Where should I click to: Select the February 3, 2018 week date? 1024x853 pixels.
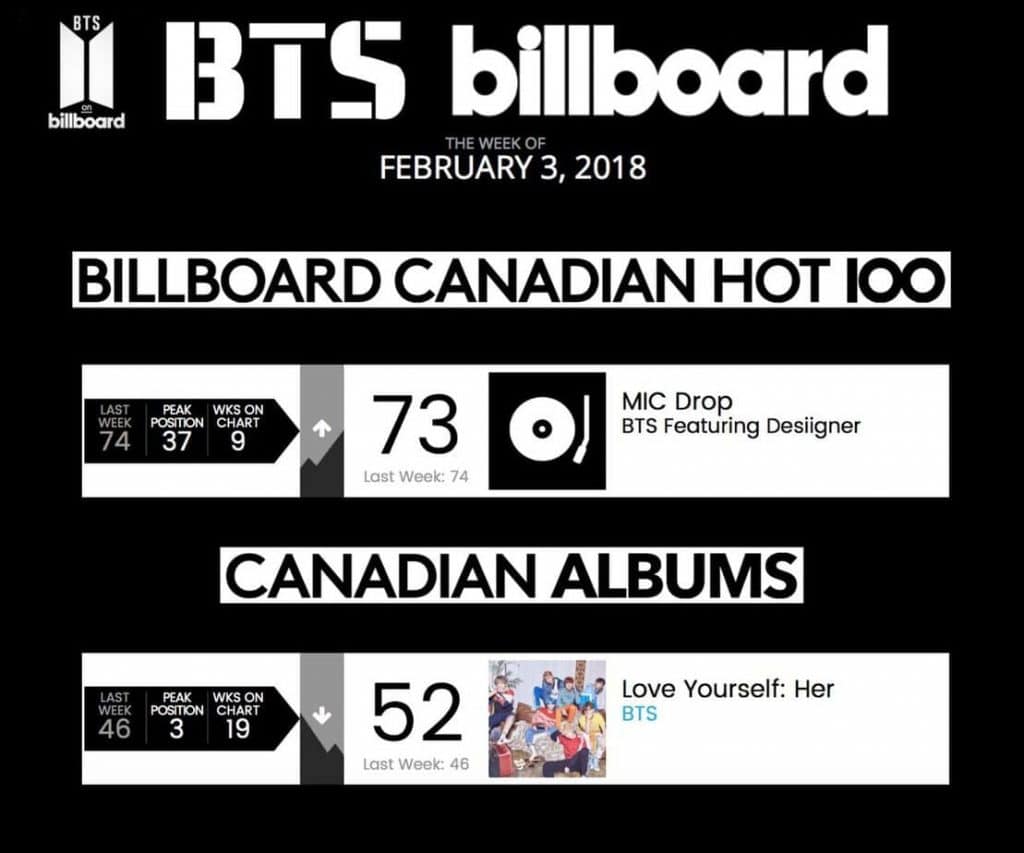(512, 166)
